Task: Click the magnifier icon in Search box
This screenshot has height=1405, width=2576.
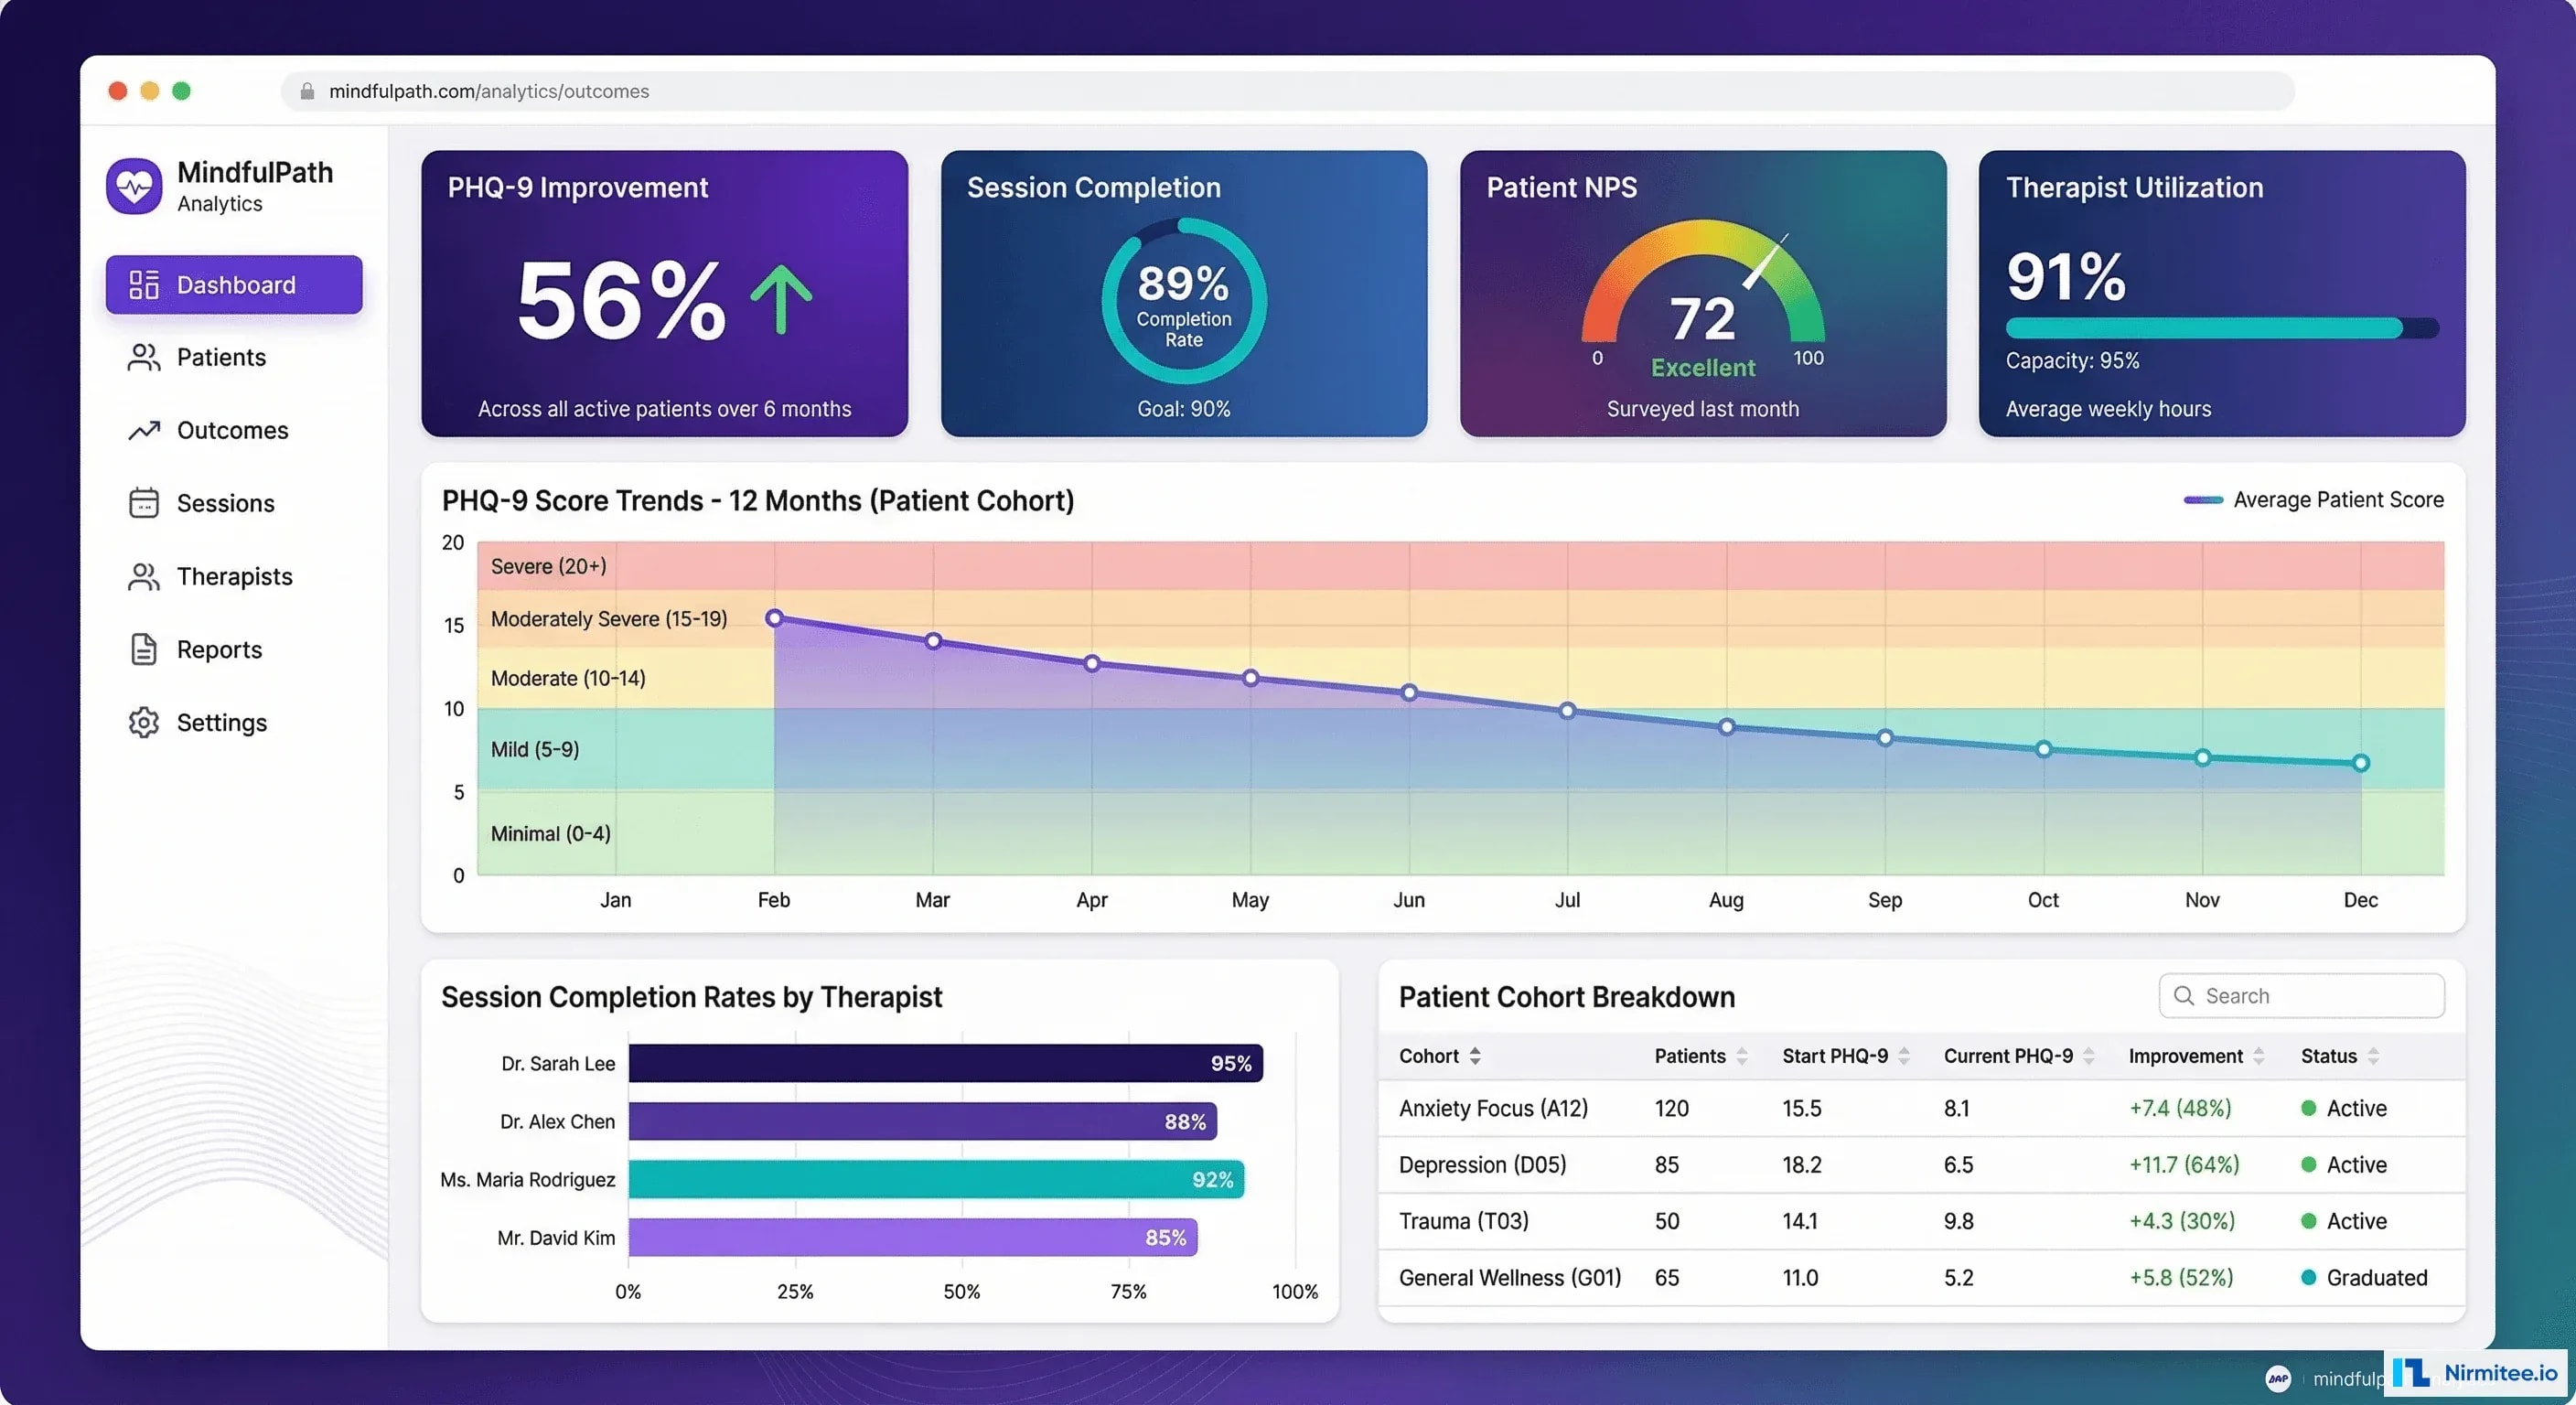Action: pyautogui.click(x=2184, y=996)
